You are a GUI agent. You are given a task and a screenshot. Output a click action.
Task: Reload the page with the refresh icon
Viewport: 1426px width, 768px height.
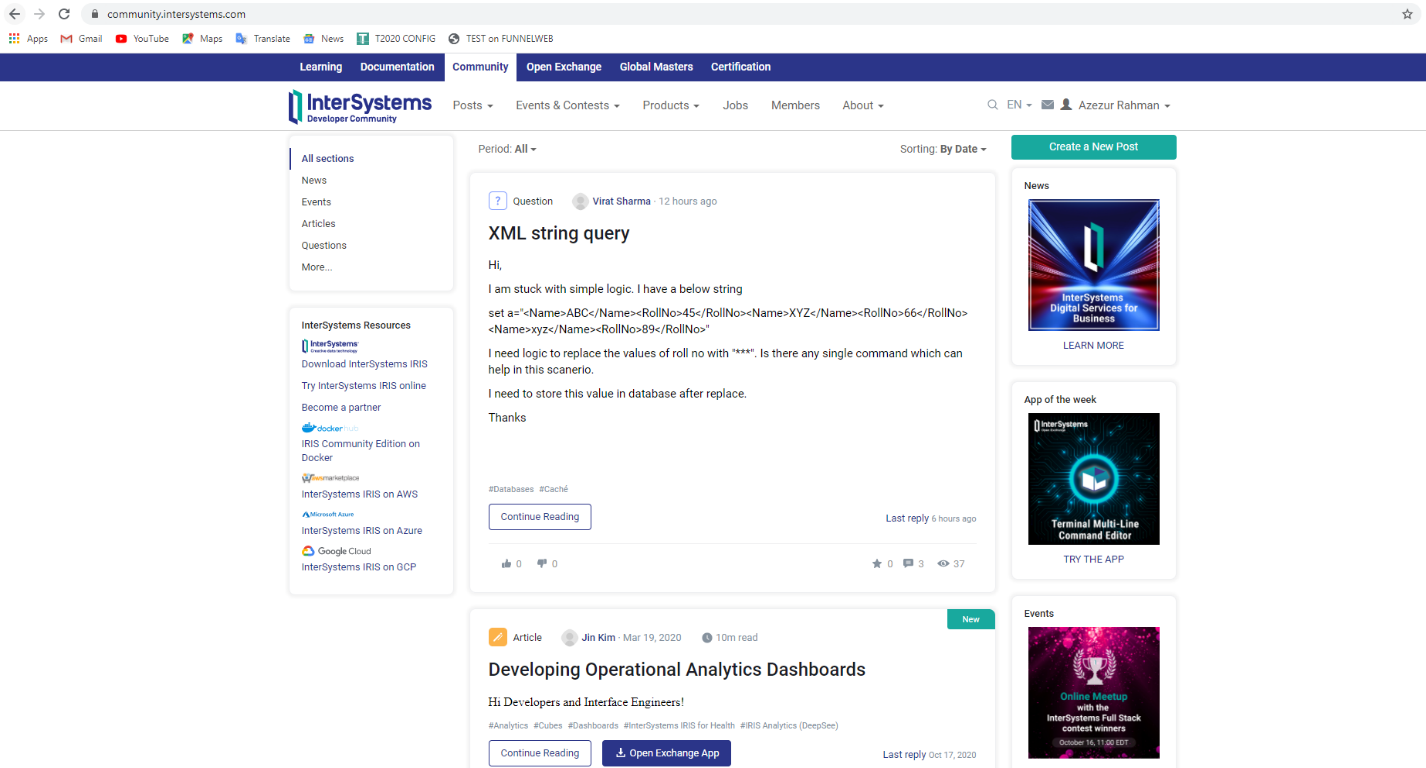click(x=64, y=14)
